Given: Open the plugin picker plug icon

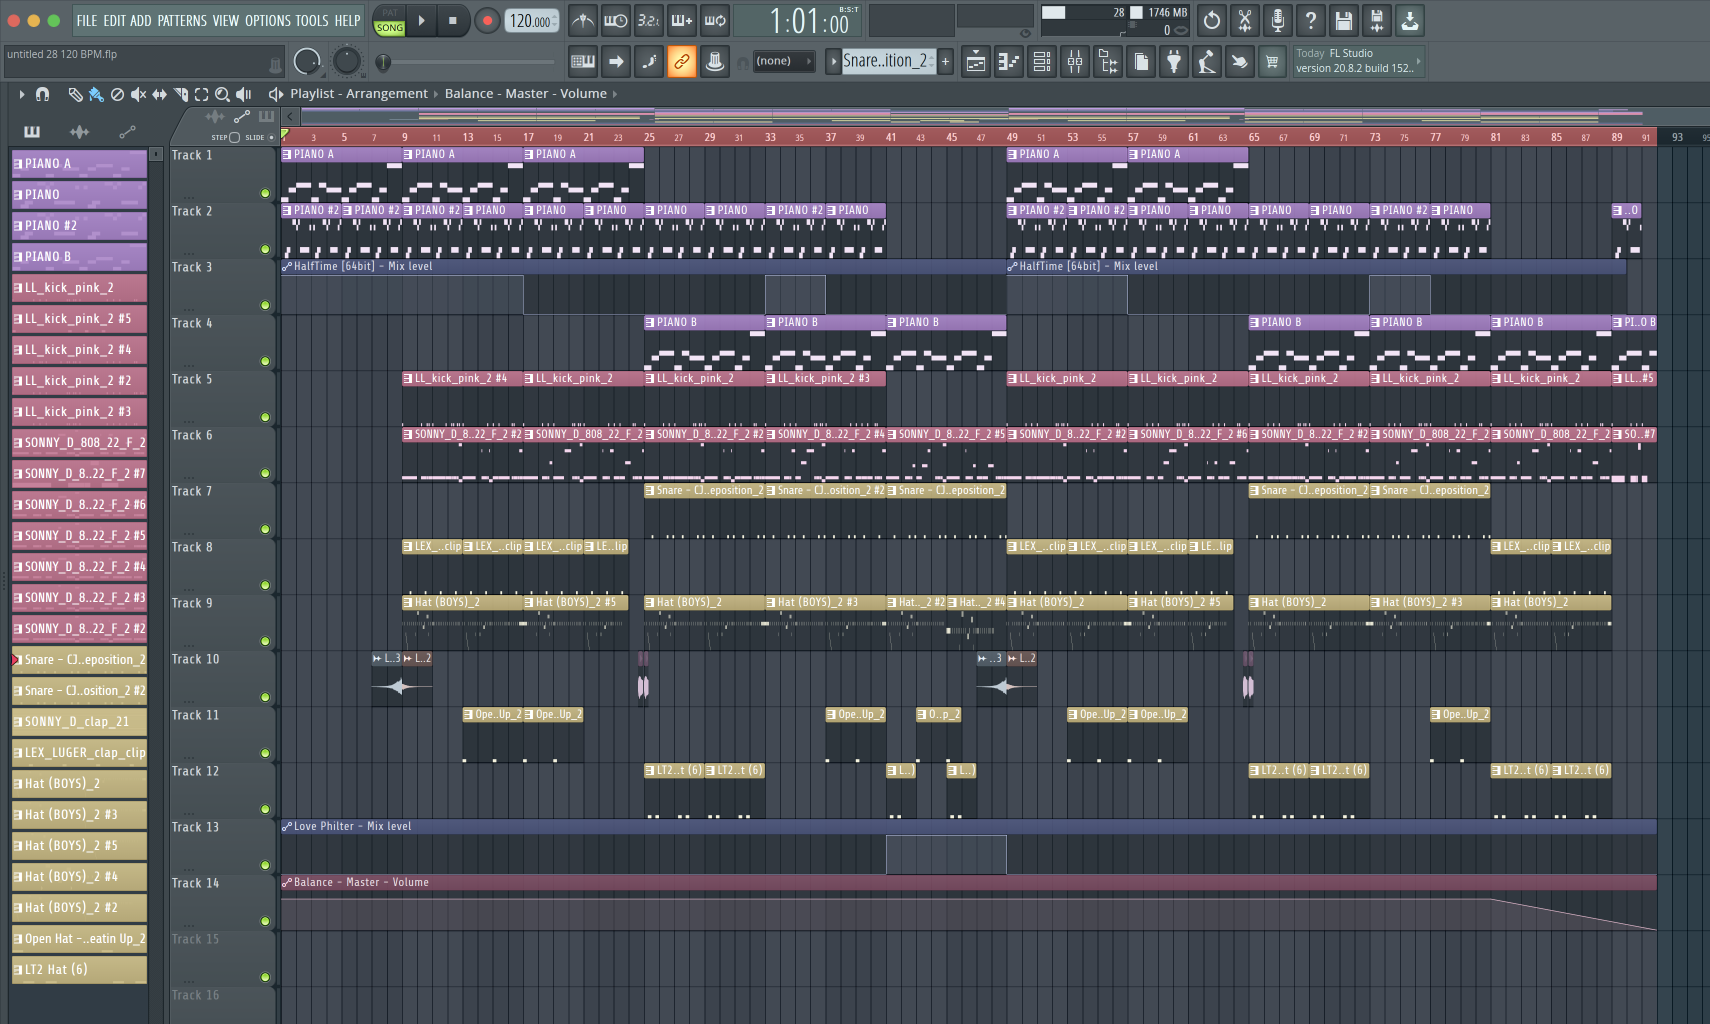Looking at the screenshot, I should (1174, 62).
